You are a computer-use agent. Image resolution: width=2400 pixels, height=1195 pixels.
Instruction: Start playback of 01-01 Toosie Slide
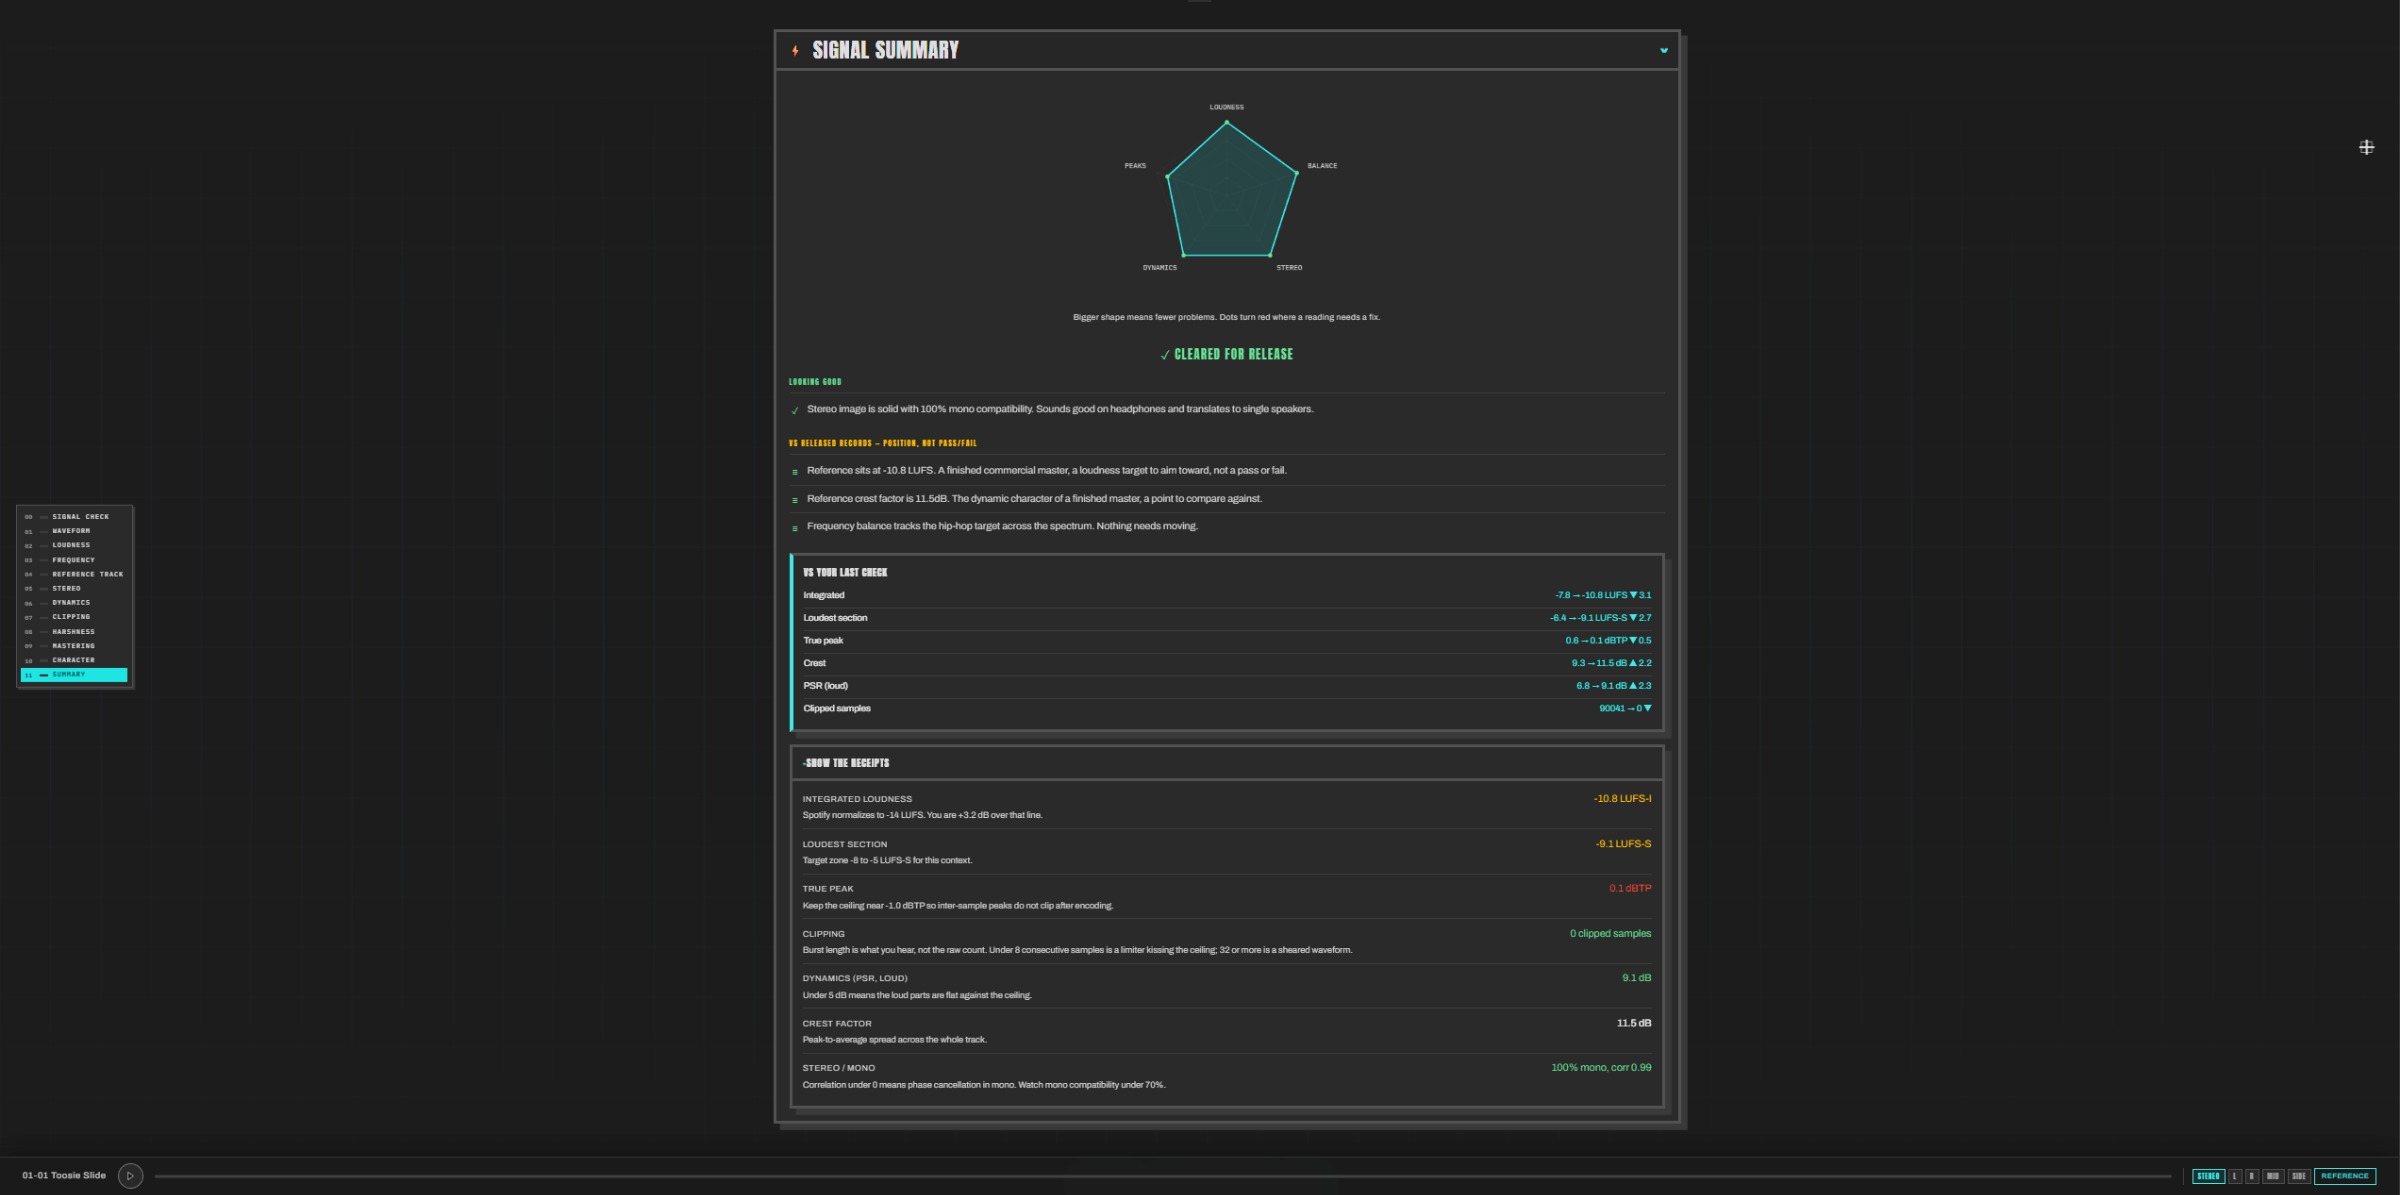tap(130, 1176)
